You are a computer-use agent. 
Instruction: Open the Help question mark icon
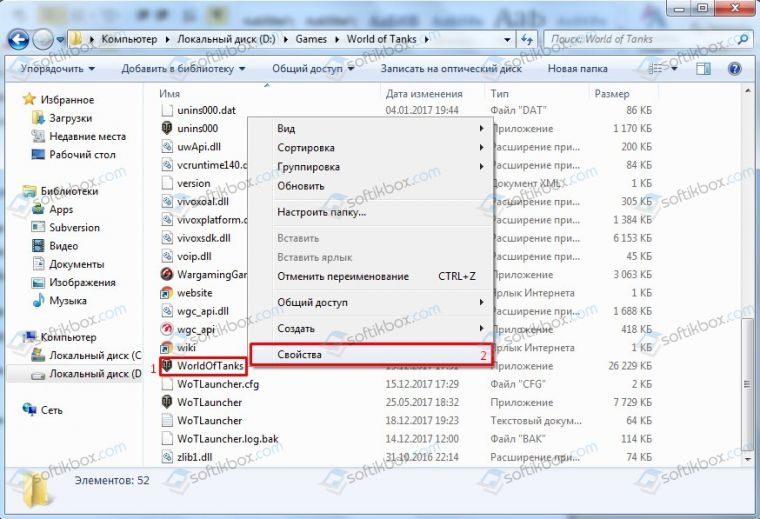coord(734,69)
